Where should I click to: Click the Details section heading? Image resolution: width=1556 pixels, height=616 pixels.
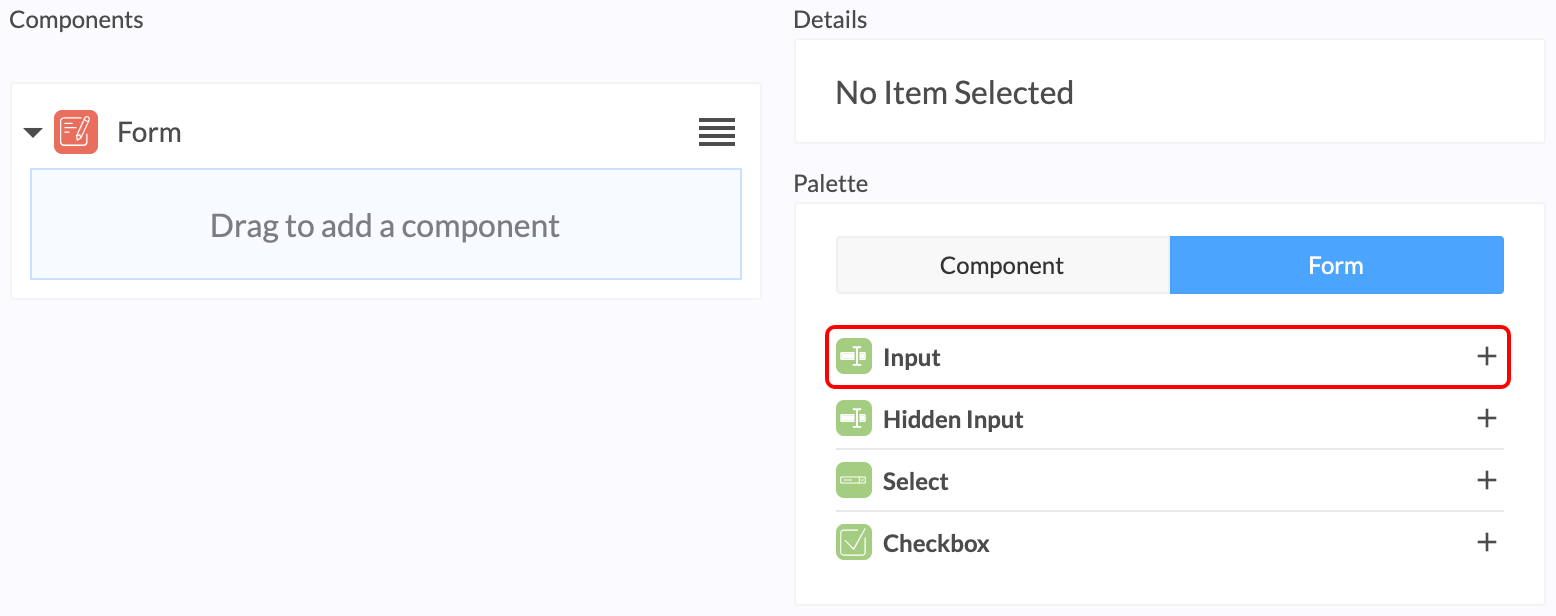point(830,19)
